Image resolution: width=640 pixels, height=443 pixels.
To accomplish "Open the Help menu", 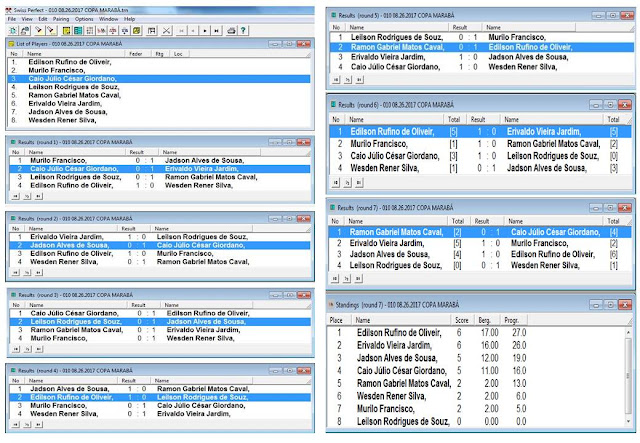I will pyautogui.click(x=129, y=19).
